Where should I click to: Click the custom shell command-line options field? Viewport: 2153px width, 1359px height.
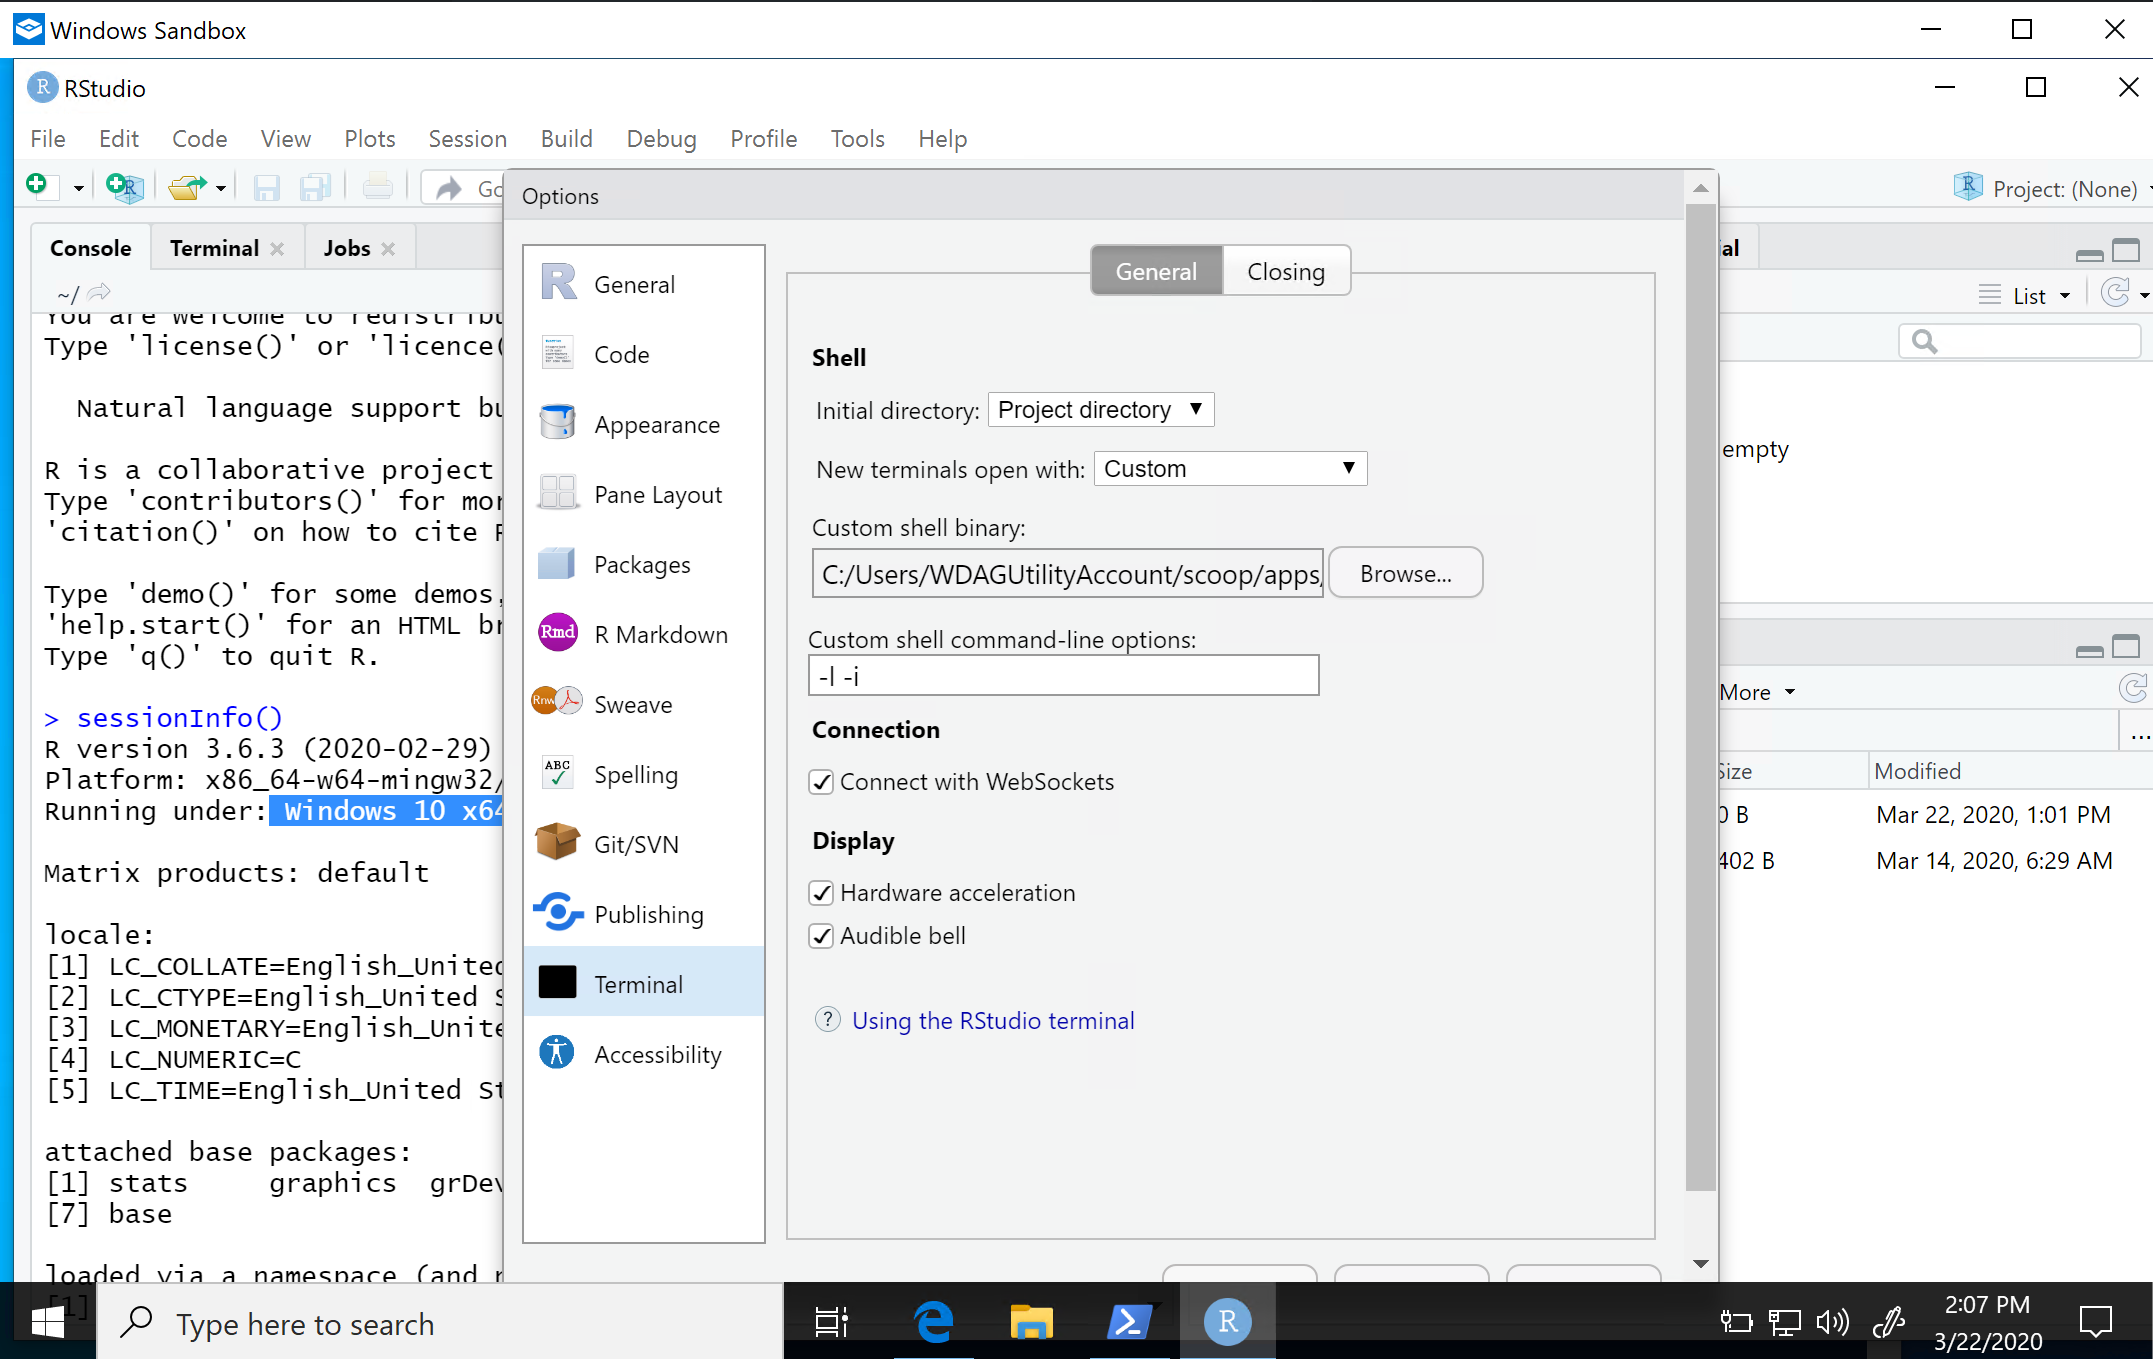[x=1063, y=676]
